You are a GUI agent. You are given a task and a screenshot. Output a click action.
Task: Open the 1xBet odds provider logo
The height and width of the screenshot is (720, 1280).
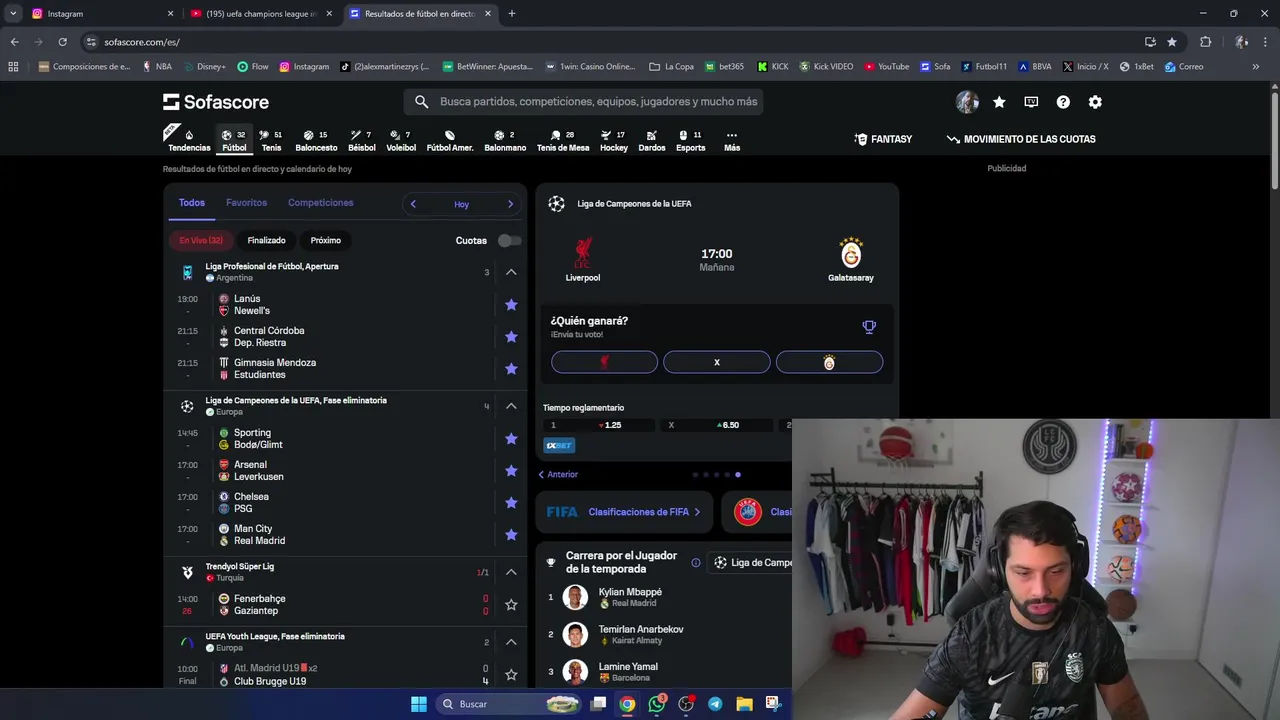tap(559, 445)
